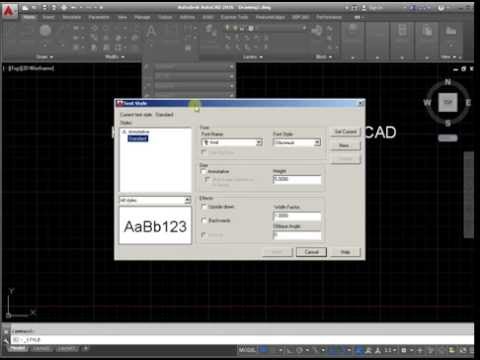Click TOP face of the ViewCube
480x360 pixels.
[x=448, y=102]
